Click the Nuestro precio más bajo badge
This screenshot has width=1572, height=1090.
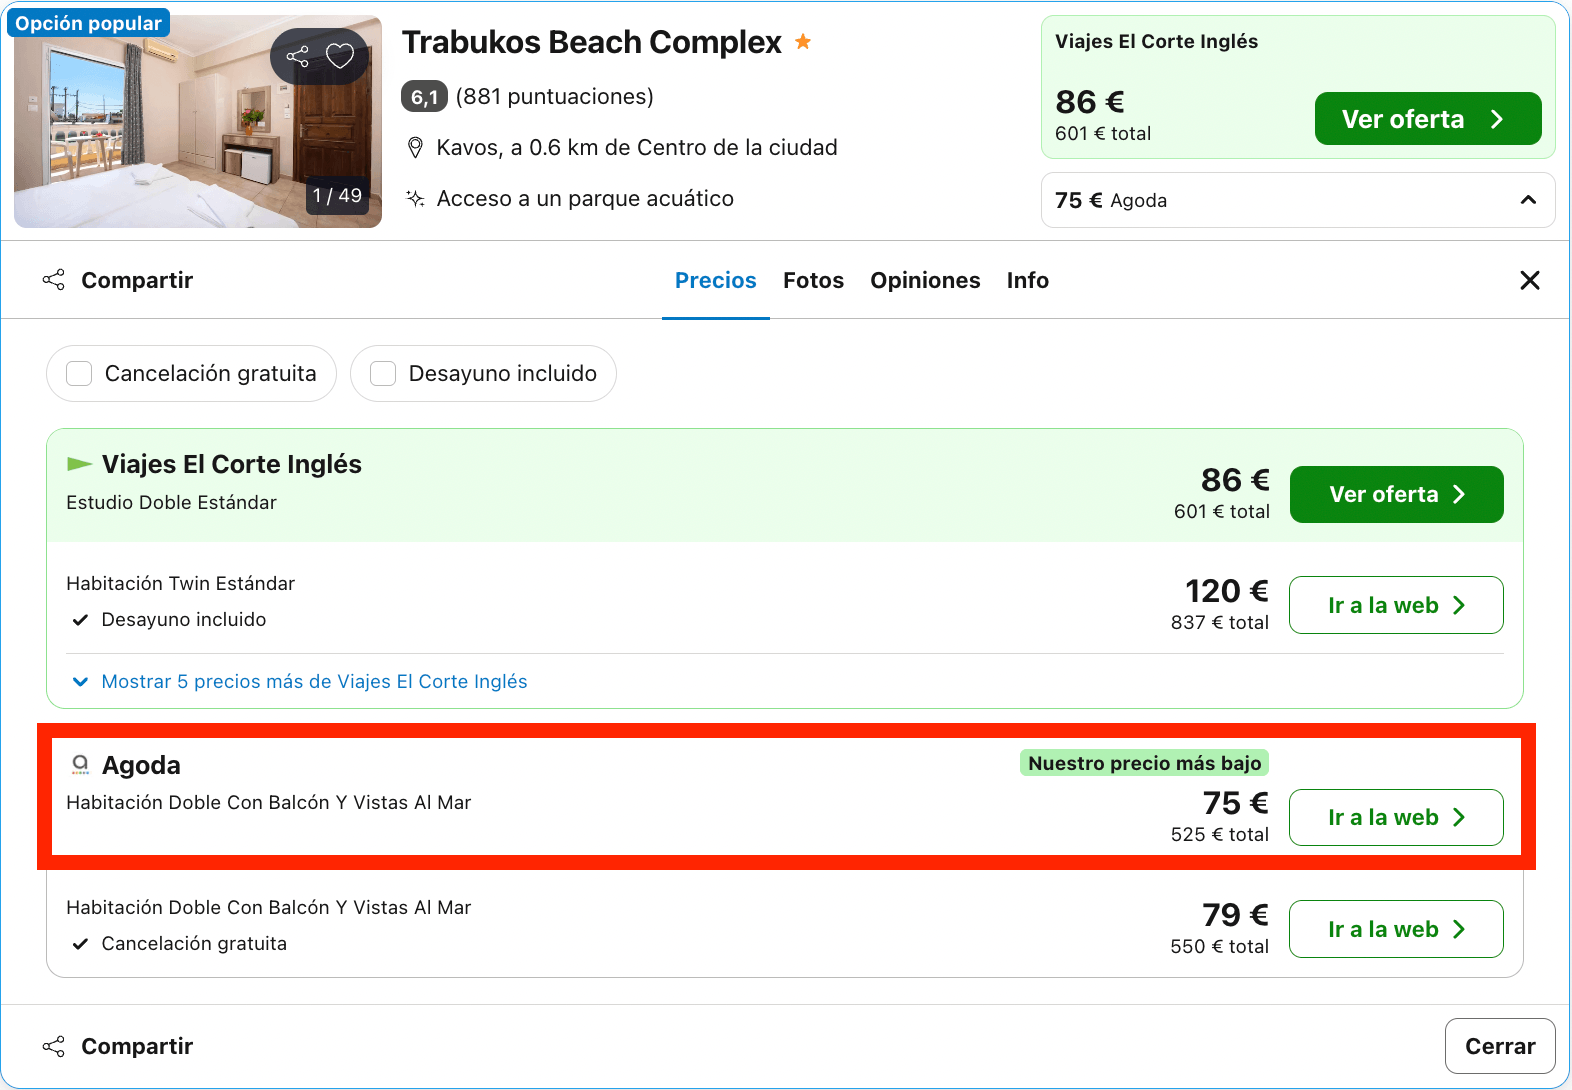pos(1144,763)
